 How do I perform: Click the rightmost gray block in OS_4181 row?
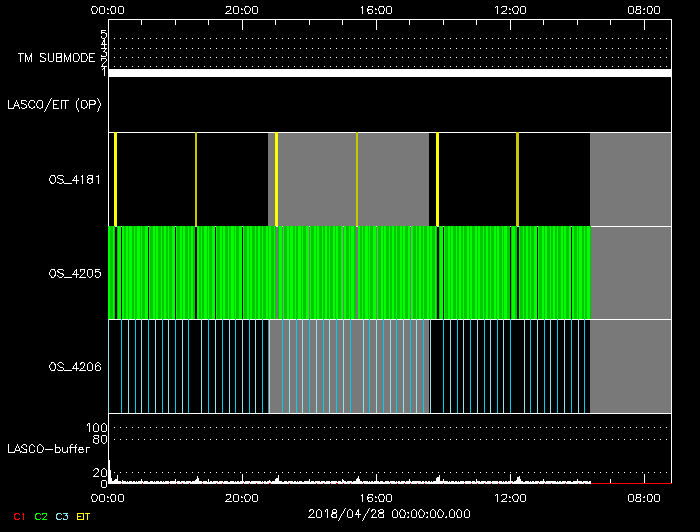pyautogui.click(x=630, y=179)
